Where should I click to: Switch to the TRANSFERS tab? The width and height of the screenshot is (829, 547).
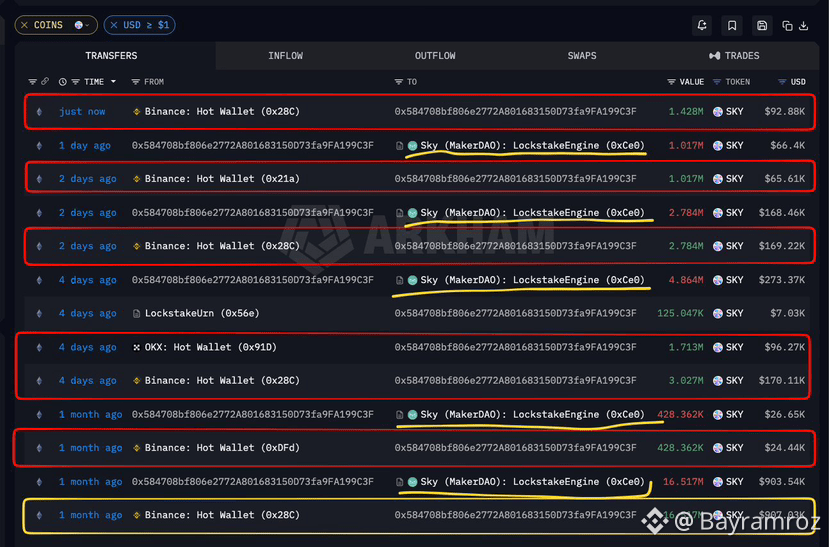coord(112,55)
